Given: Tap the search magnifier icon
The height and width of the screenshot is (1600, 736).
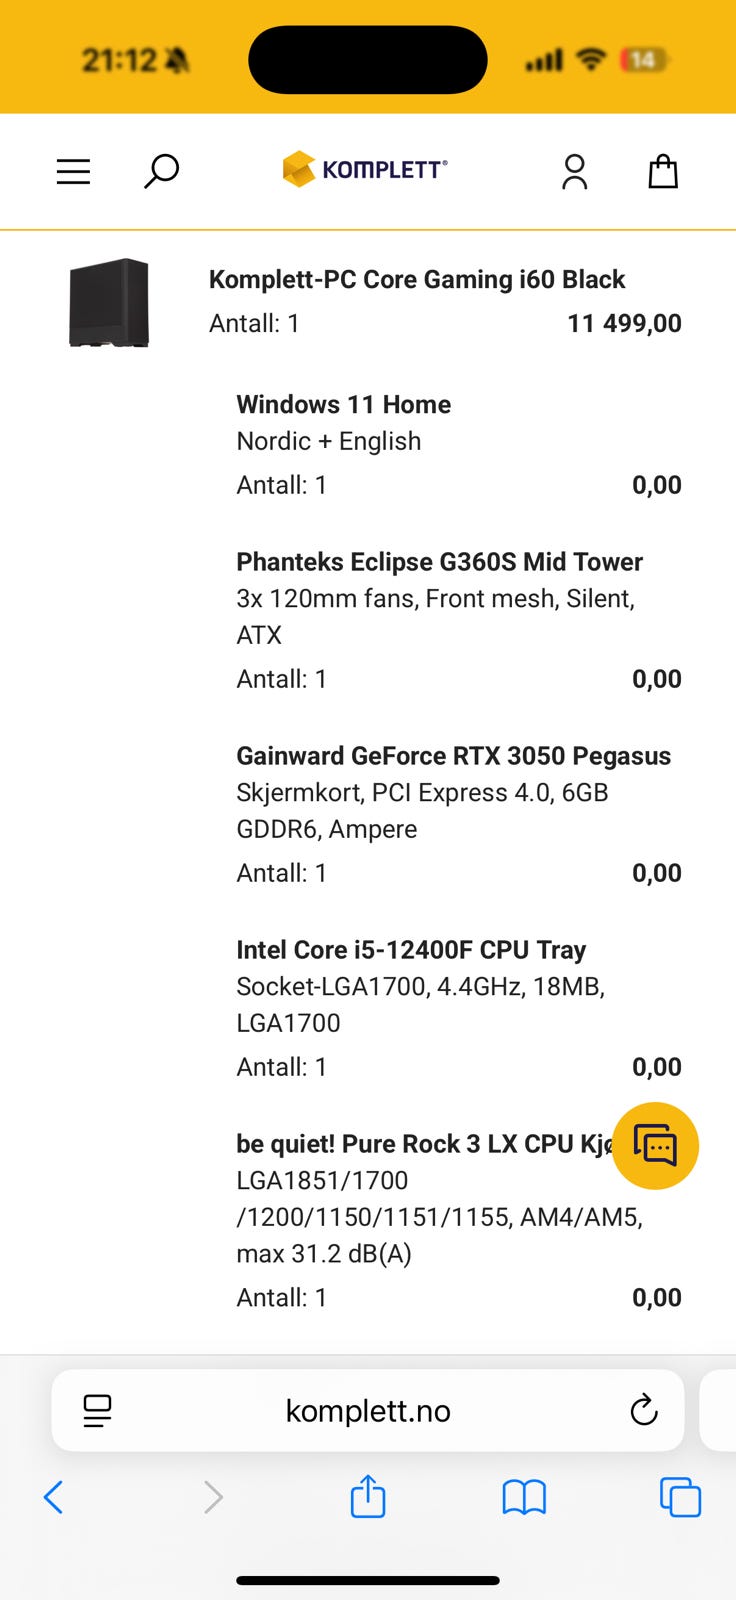Looking at the screenshot, I should point(161,171).
